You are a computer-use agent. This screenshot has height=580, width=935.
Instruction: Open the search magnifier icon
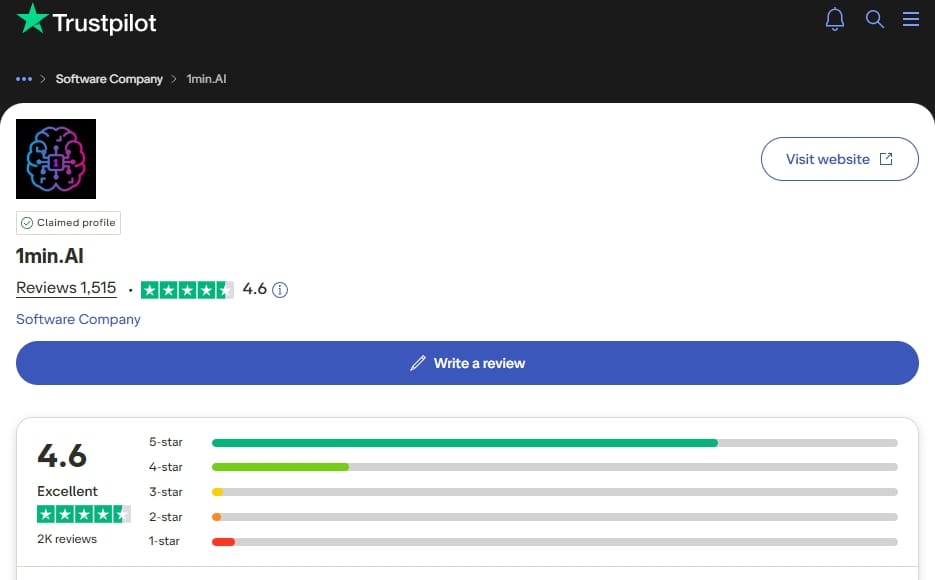[x=874, y=19]
